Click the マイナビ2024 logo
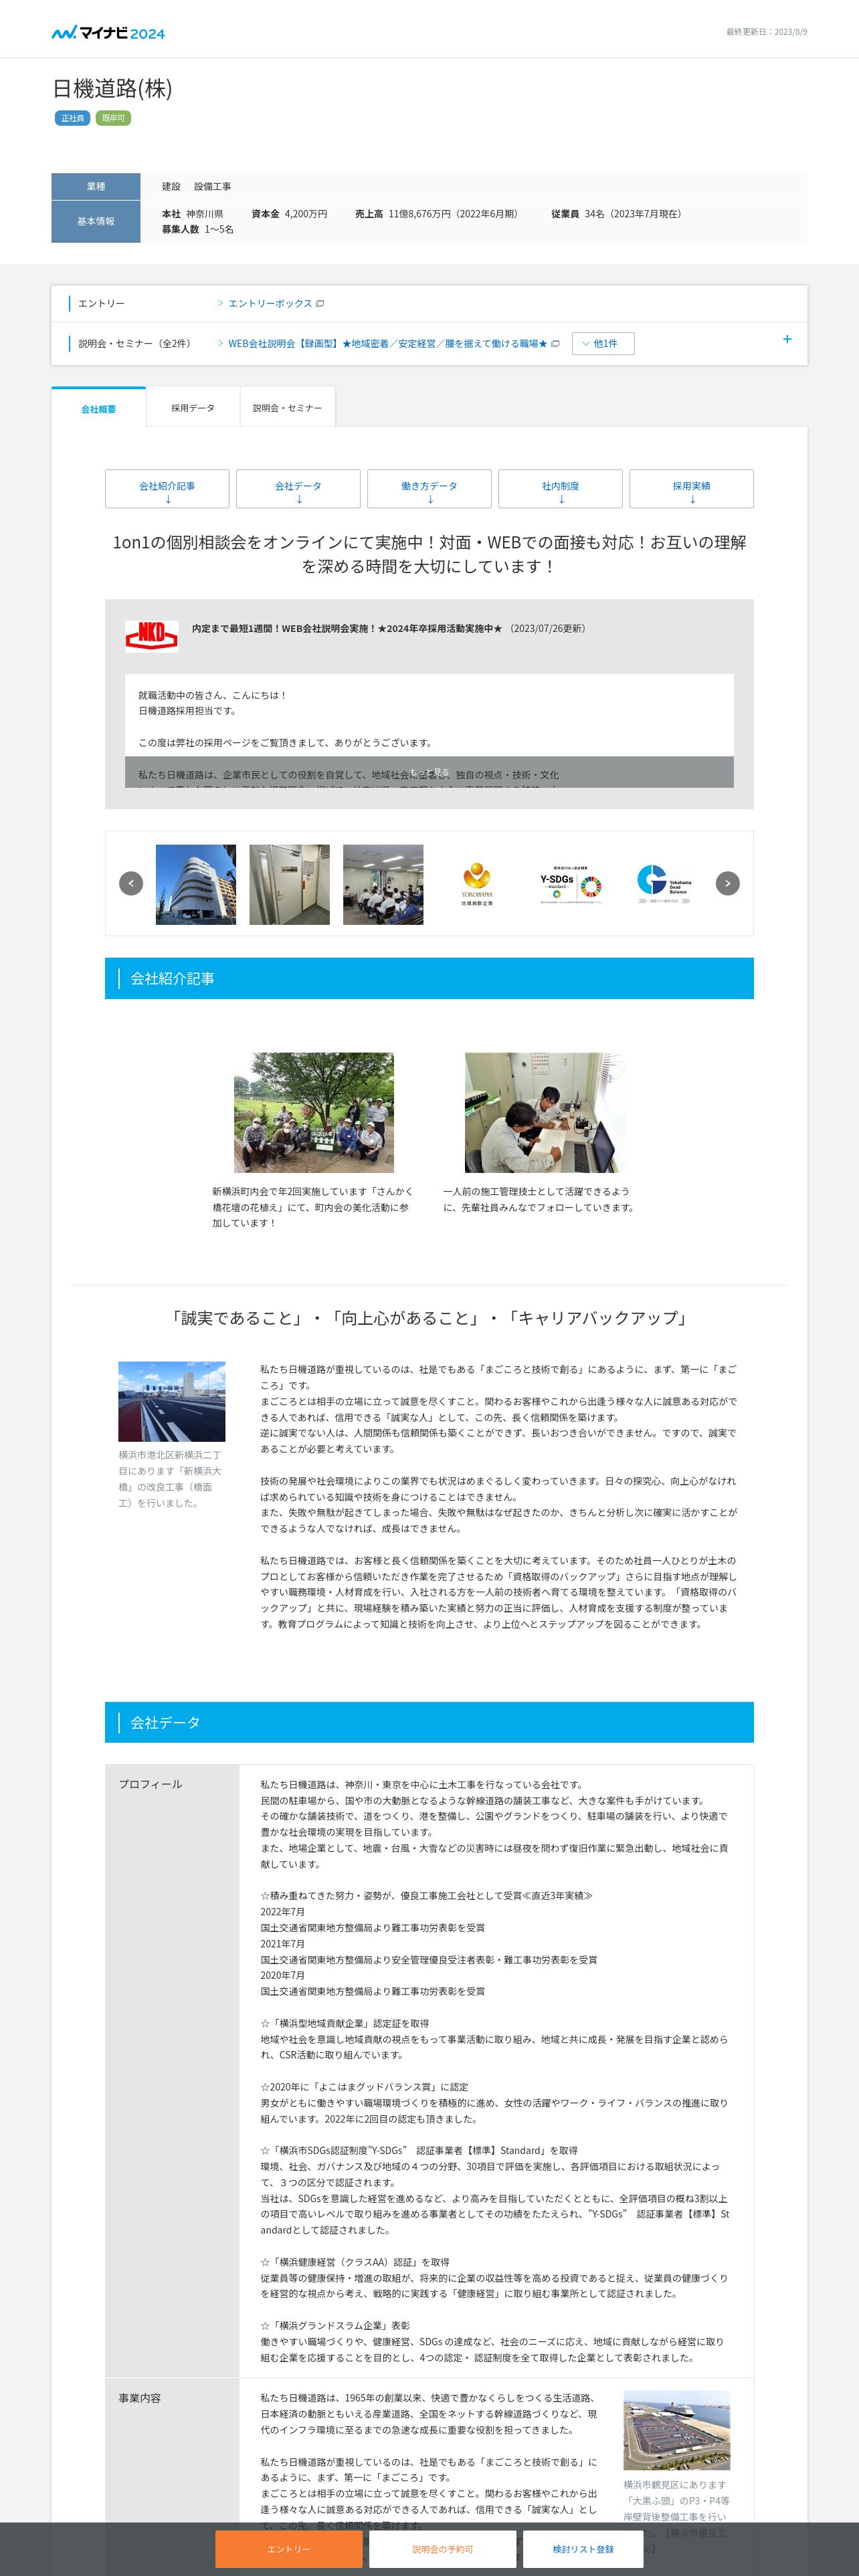Image resolution: width=859 pixels, height=2576 pixels. 108,32
